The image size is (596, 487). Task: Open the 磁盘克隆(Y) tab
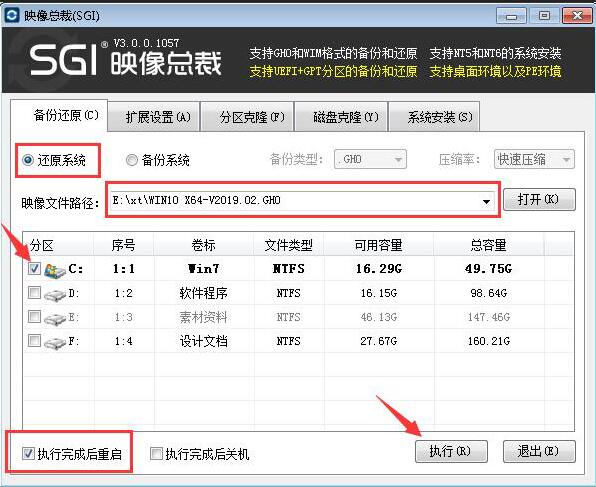point(341,117)
